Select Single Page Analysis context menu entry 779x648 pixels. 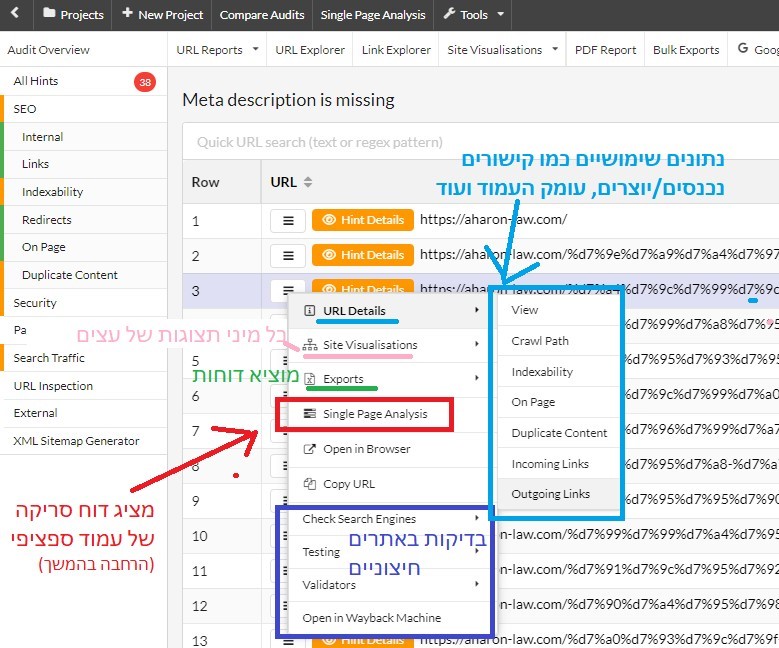[x=389, y=414]
